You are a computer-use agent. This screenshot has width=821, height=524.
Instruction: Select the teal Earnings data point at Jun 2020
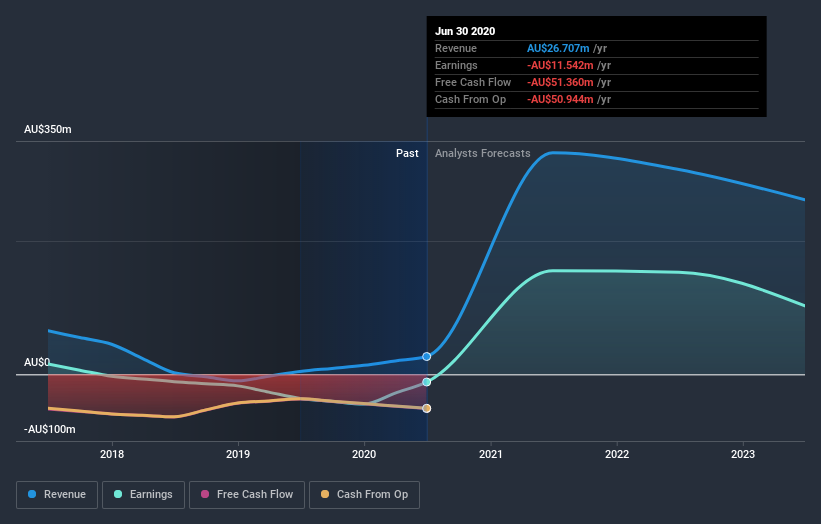click(x=427, y=382)
